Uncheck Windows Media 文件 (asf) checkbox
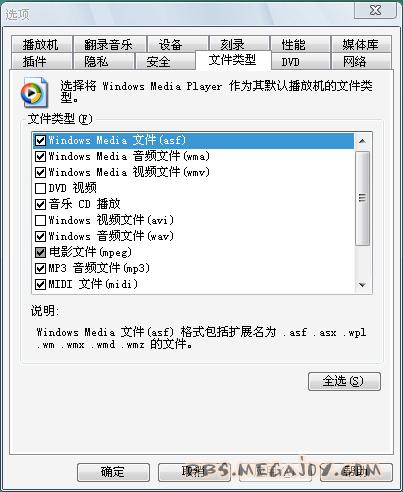 tap(40, 140)
